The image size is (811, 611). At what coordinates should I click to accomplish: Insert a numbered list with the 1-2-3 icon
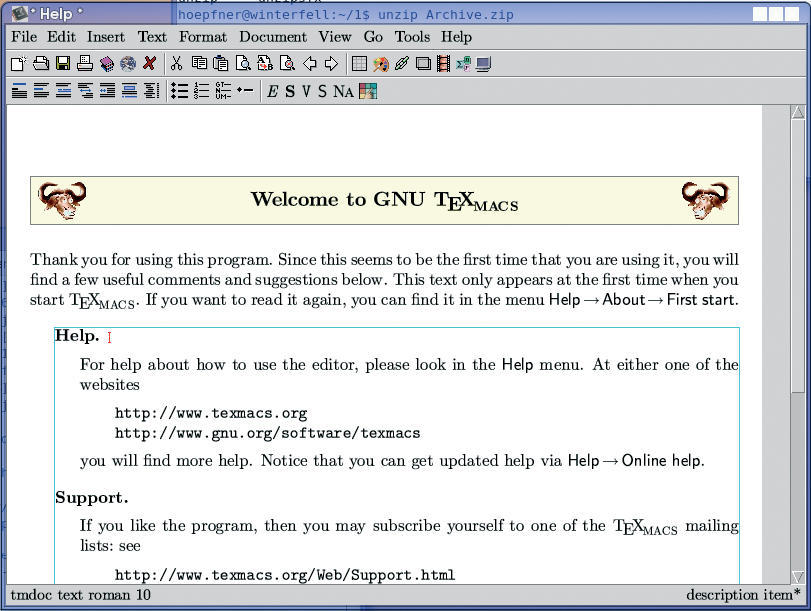tap(201, 91)
